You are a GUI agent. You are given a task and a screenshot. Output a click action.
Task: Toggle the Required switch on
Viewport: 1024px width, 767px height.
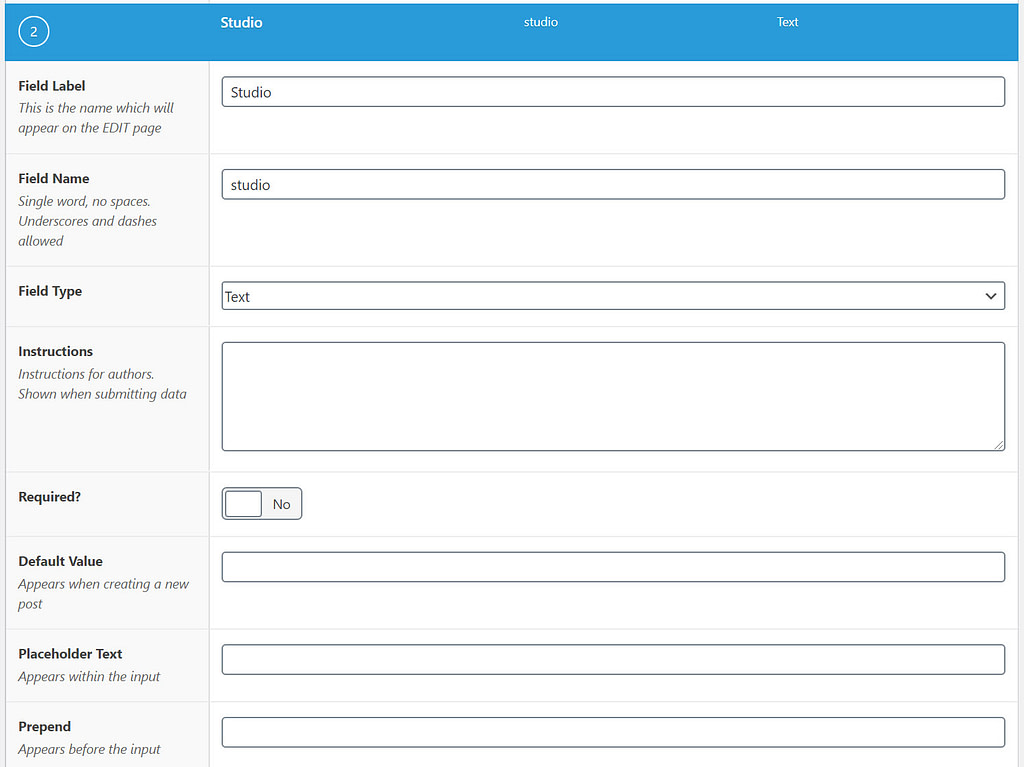click(244, 504)
